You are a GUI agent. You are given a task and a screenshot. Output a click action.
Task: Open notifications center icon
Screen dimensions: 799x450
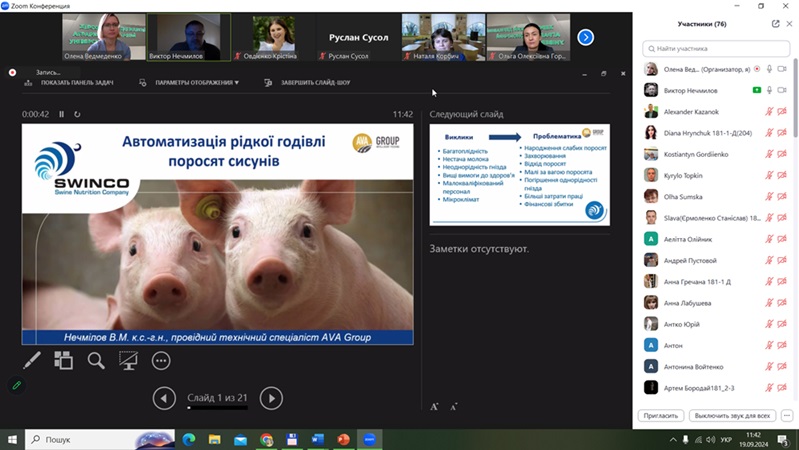point(783,439)
